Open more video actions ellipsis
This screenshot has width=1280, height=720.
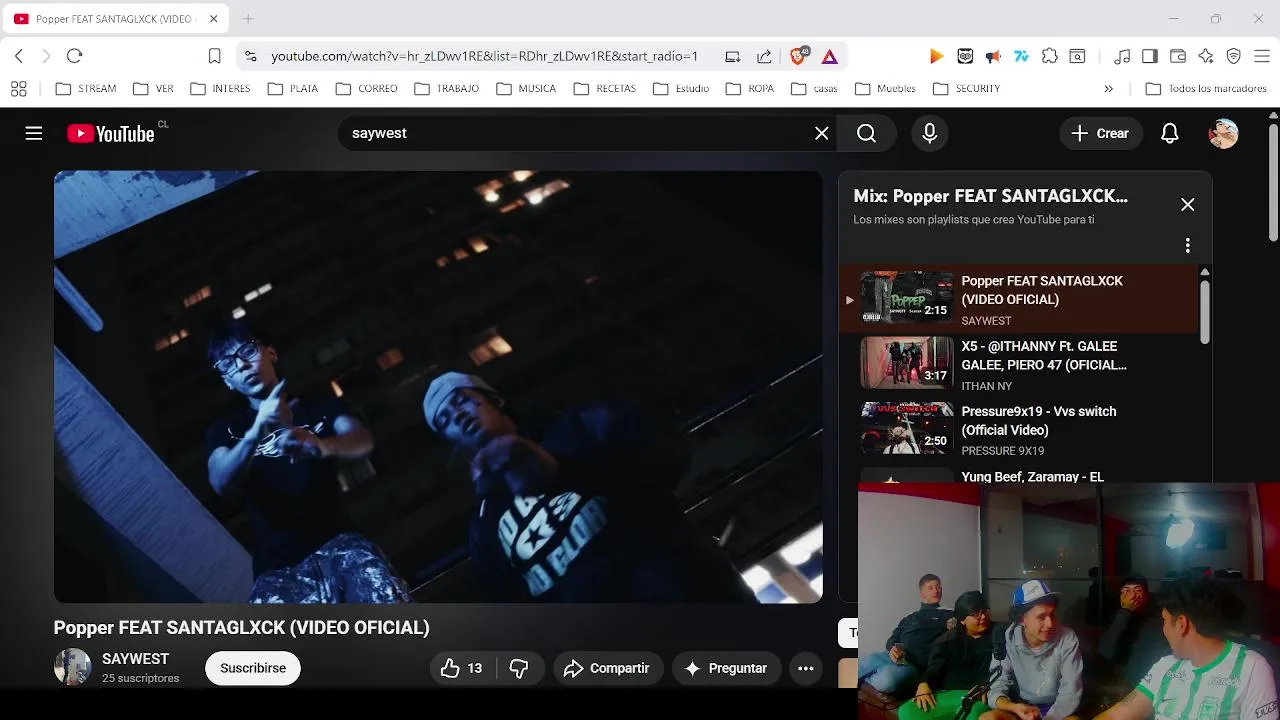[806, 668]
